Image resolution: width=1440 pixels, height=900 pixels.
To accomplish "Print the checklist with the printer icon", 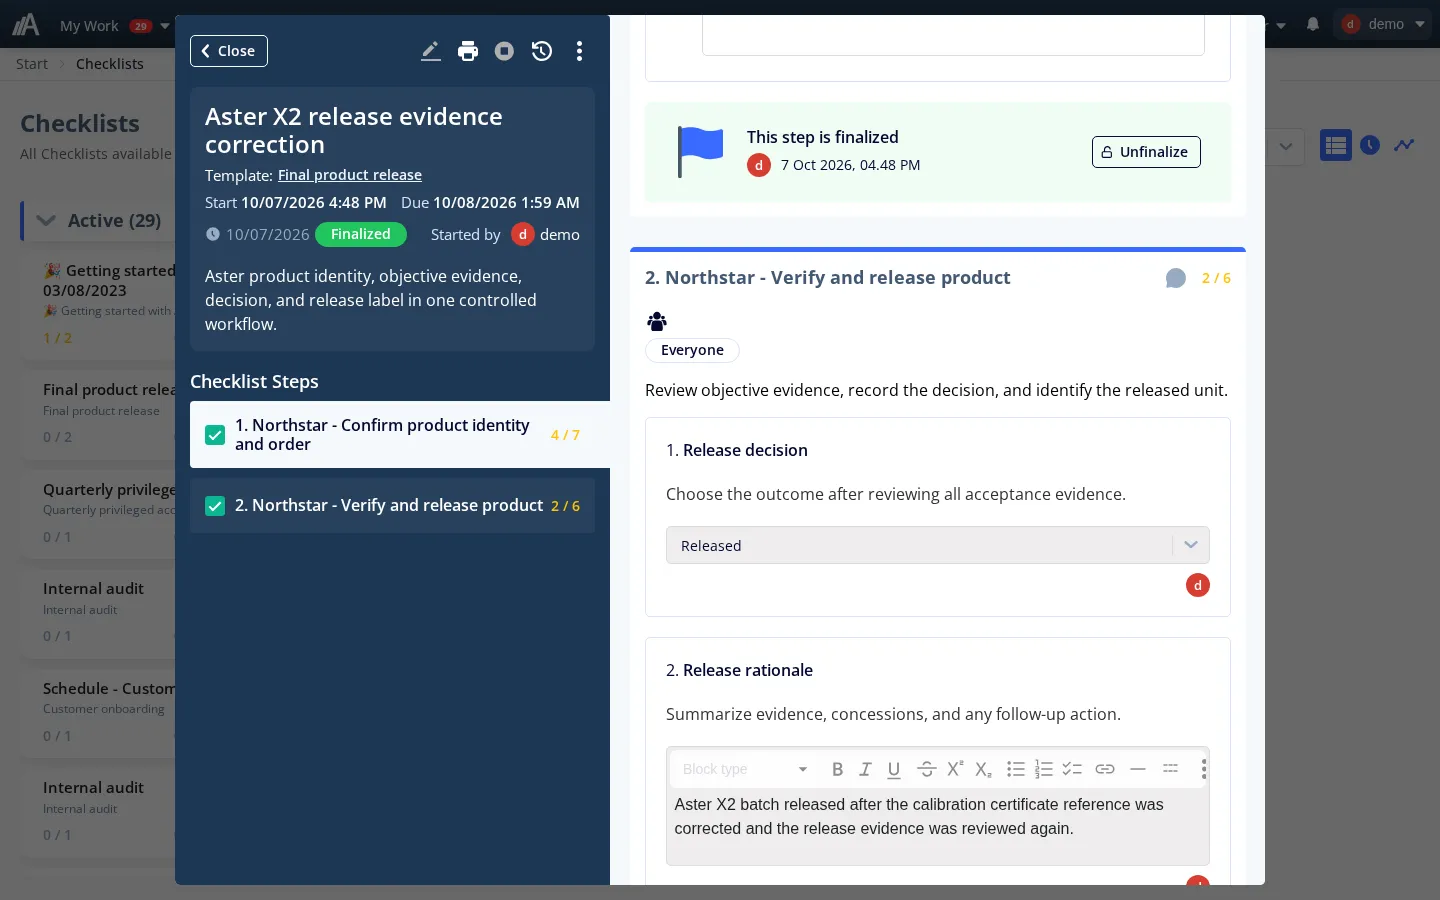I will click(468, 51).
